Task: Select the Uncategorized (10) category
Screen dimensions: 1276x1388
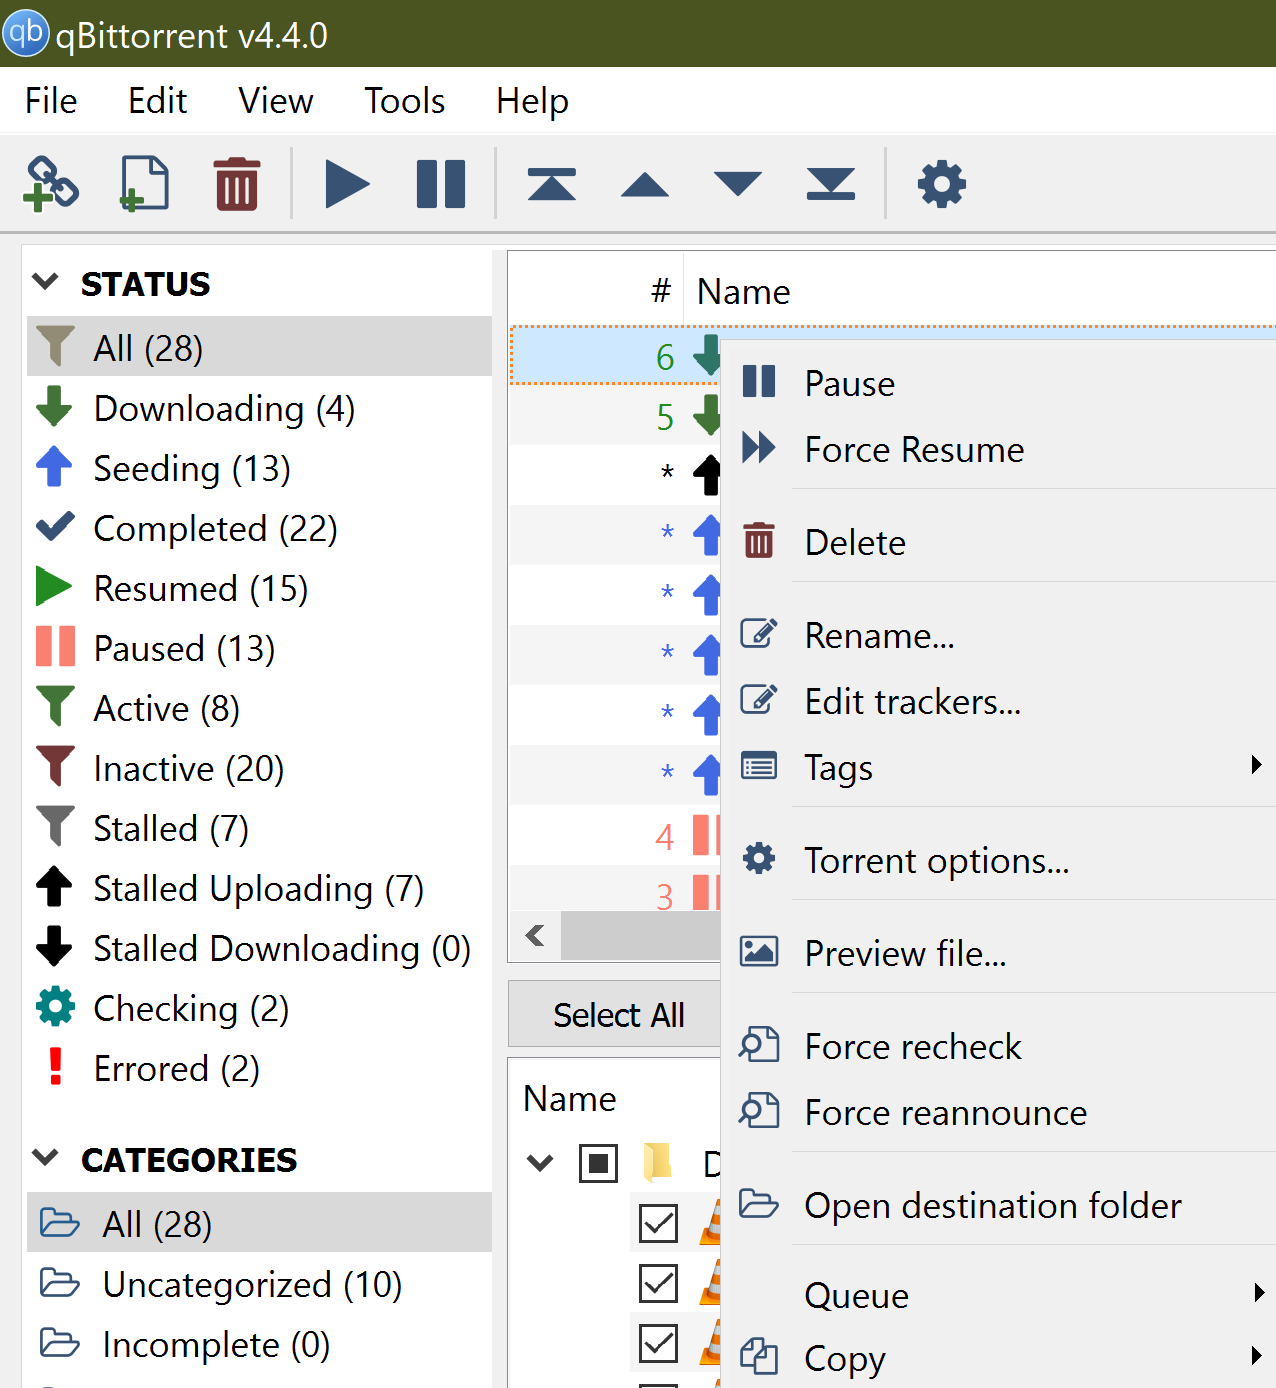Action: click(259, 1284)
